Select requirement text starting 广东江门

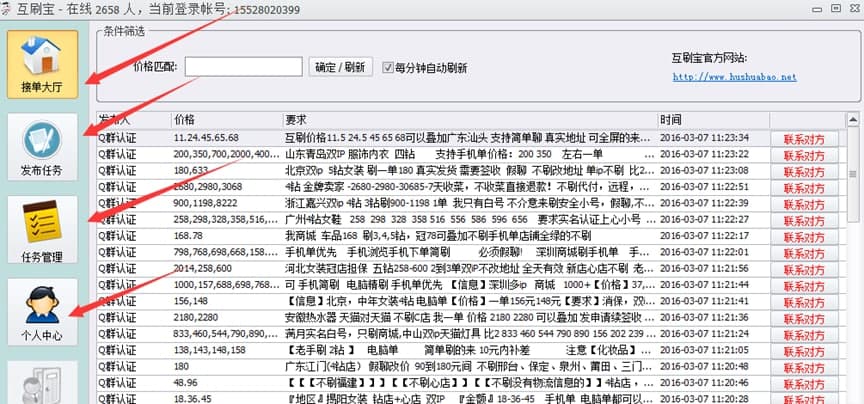pyautogui.click(x=469, y=367)
